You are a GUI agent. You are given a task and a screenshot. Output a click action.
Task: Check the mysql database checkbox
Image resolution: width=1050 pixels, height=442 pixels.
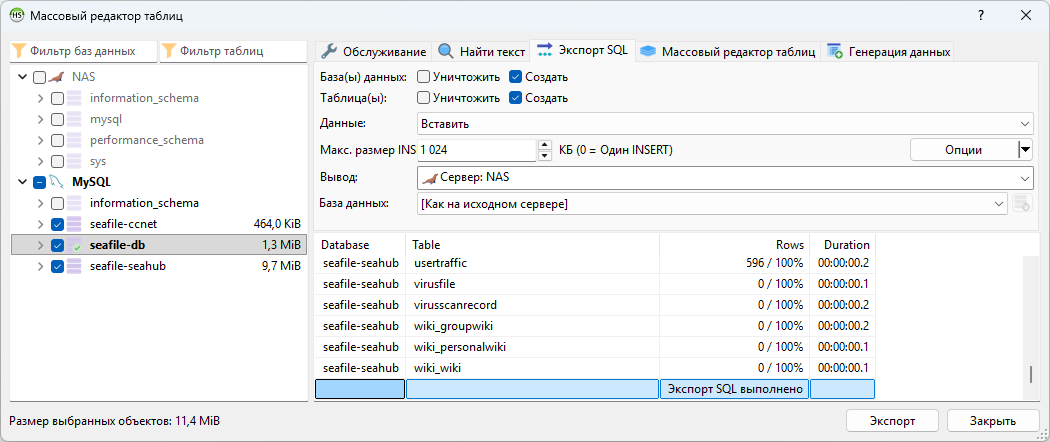coord(58,119)
